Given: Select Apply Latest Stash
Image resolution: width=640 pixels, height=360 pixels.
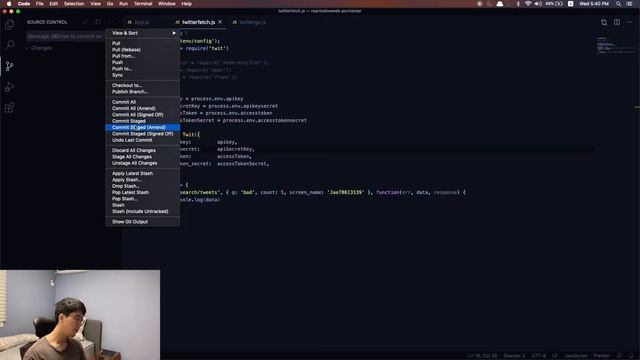Looking at the screenshot, I should [142, 173].
